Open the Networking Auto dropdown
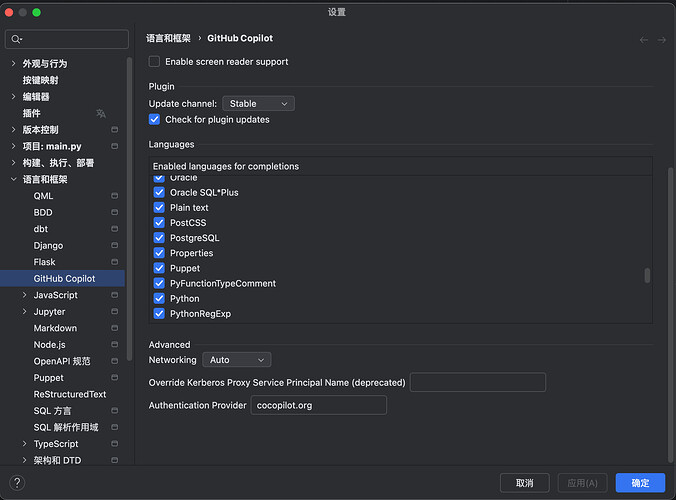The height and width of the screenshot is (500, 676). click(x=237, y=359)
